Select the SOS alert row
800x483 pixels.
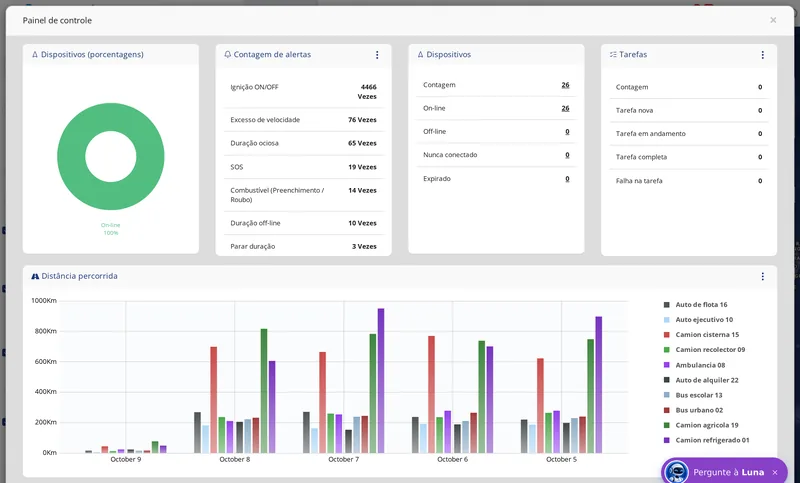(304, 167)
